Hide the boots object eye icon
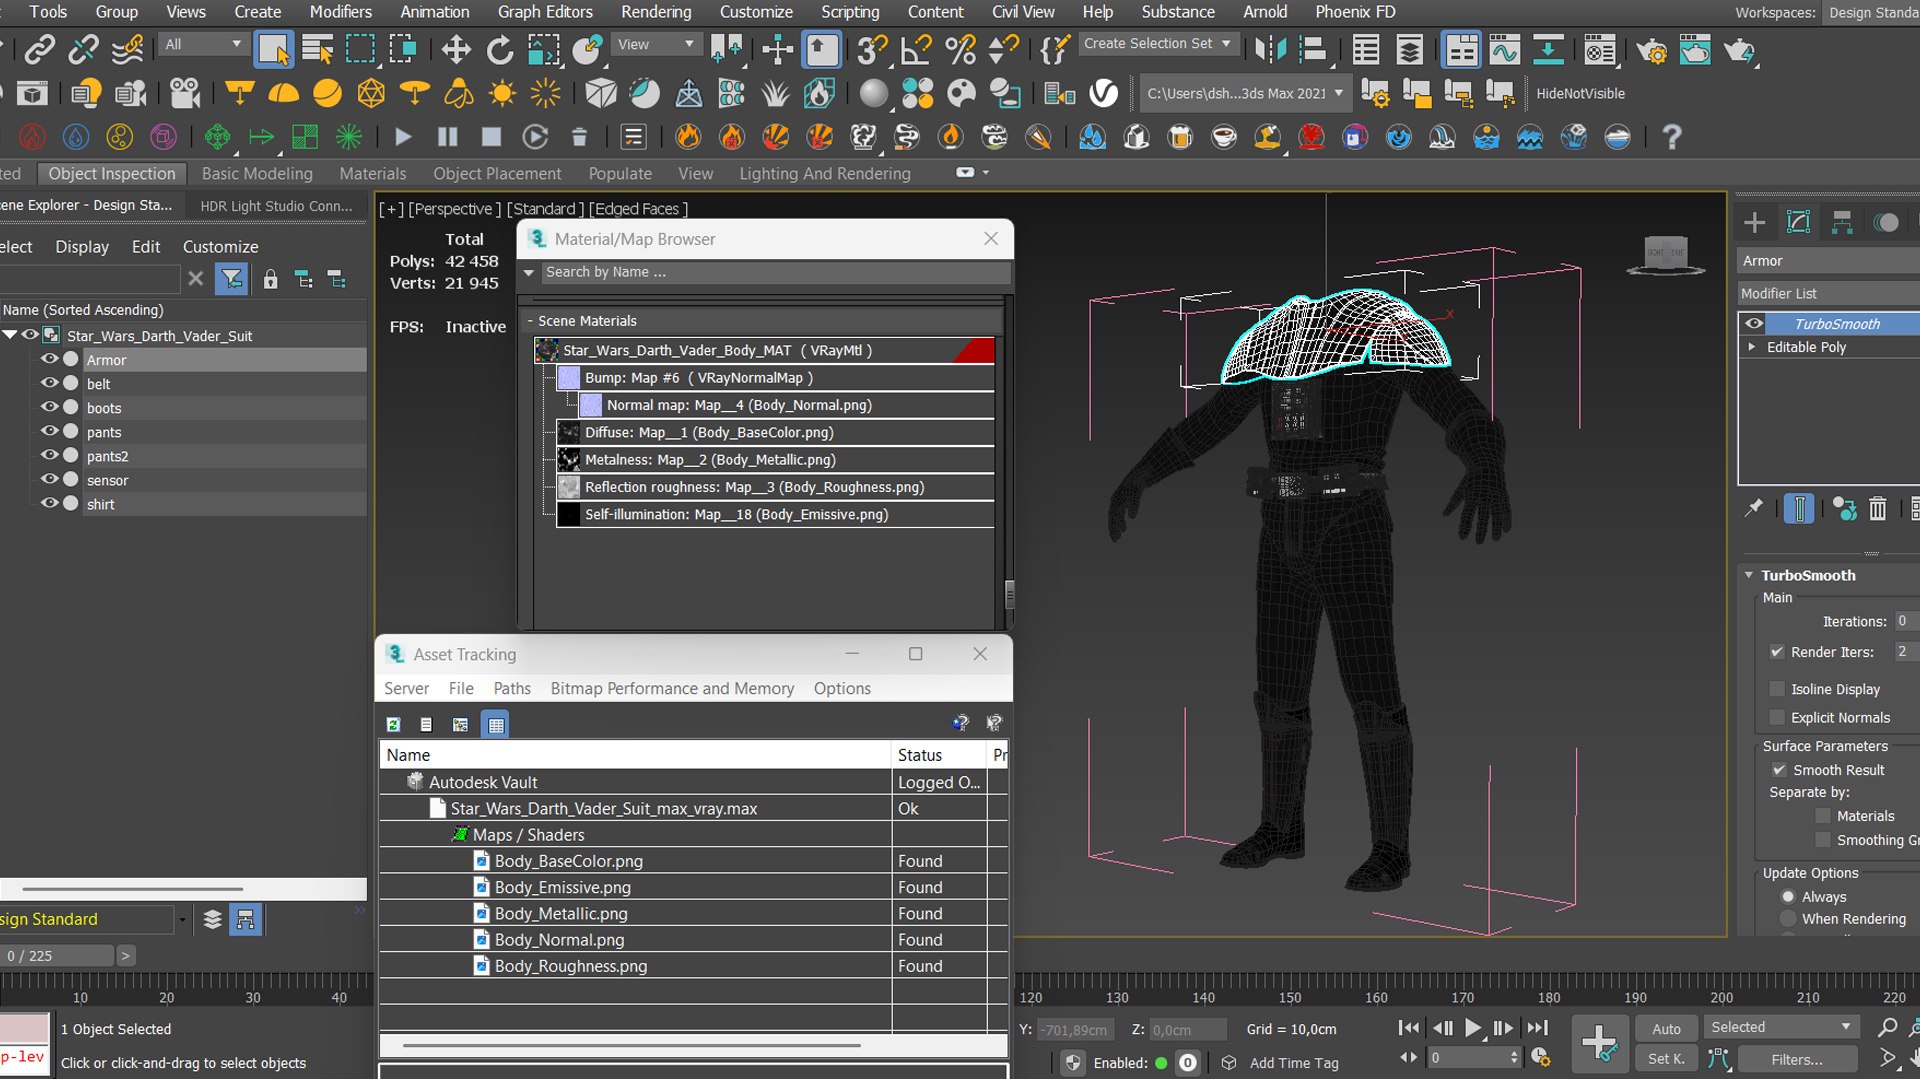This screenshot has width=1920, height=1080. [x=48, y=407]
